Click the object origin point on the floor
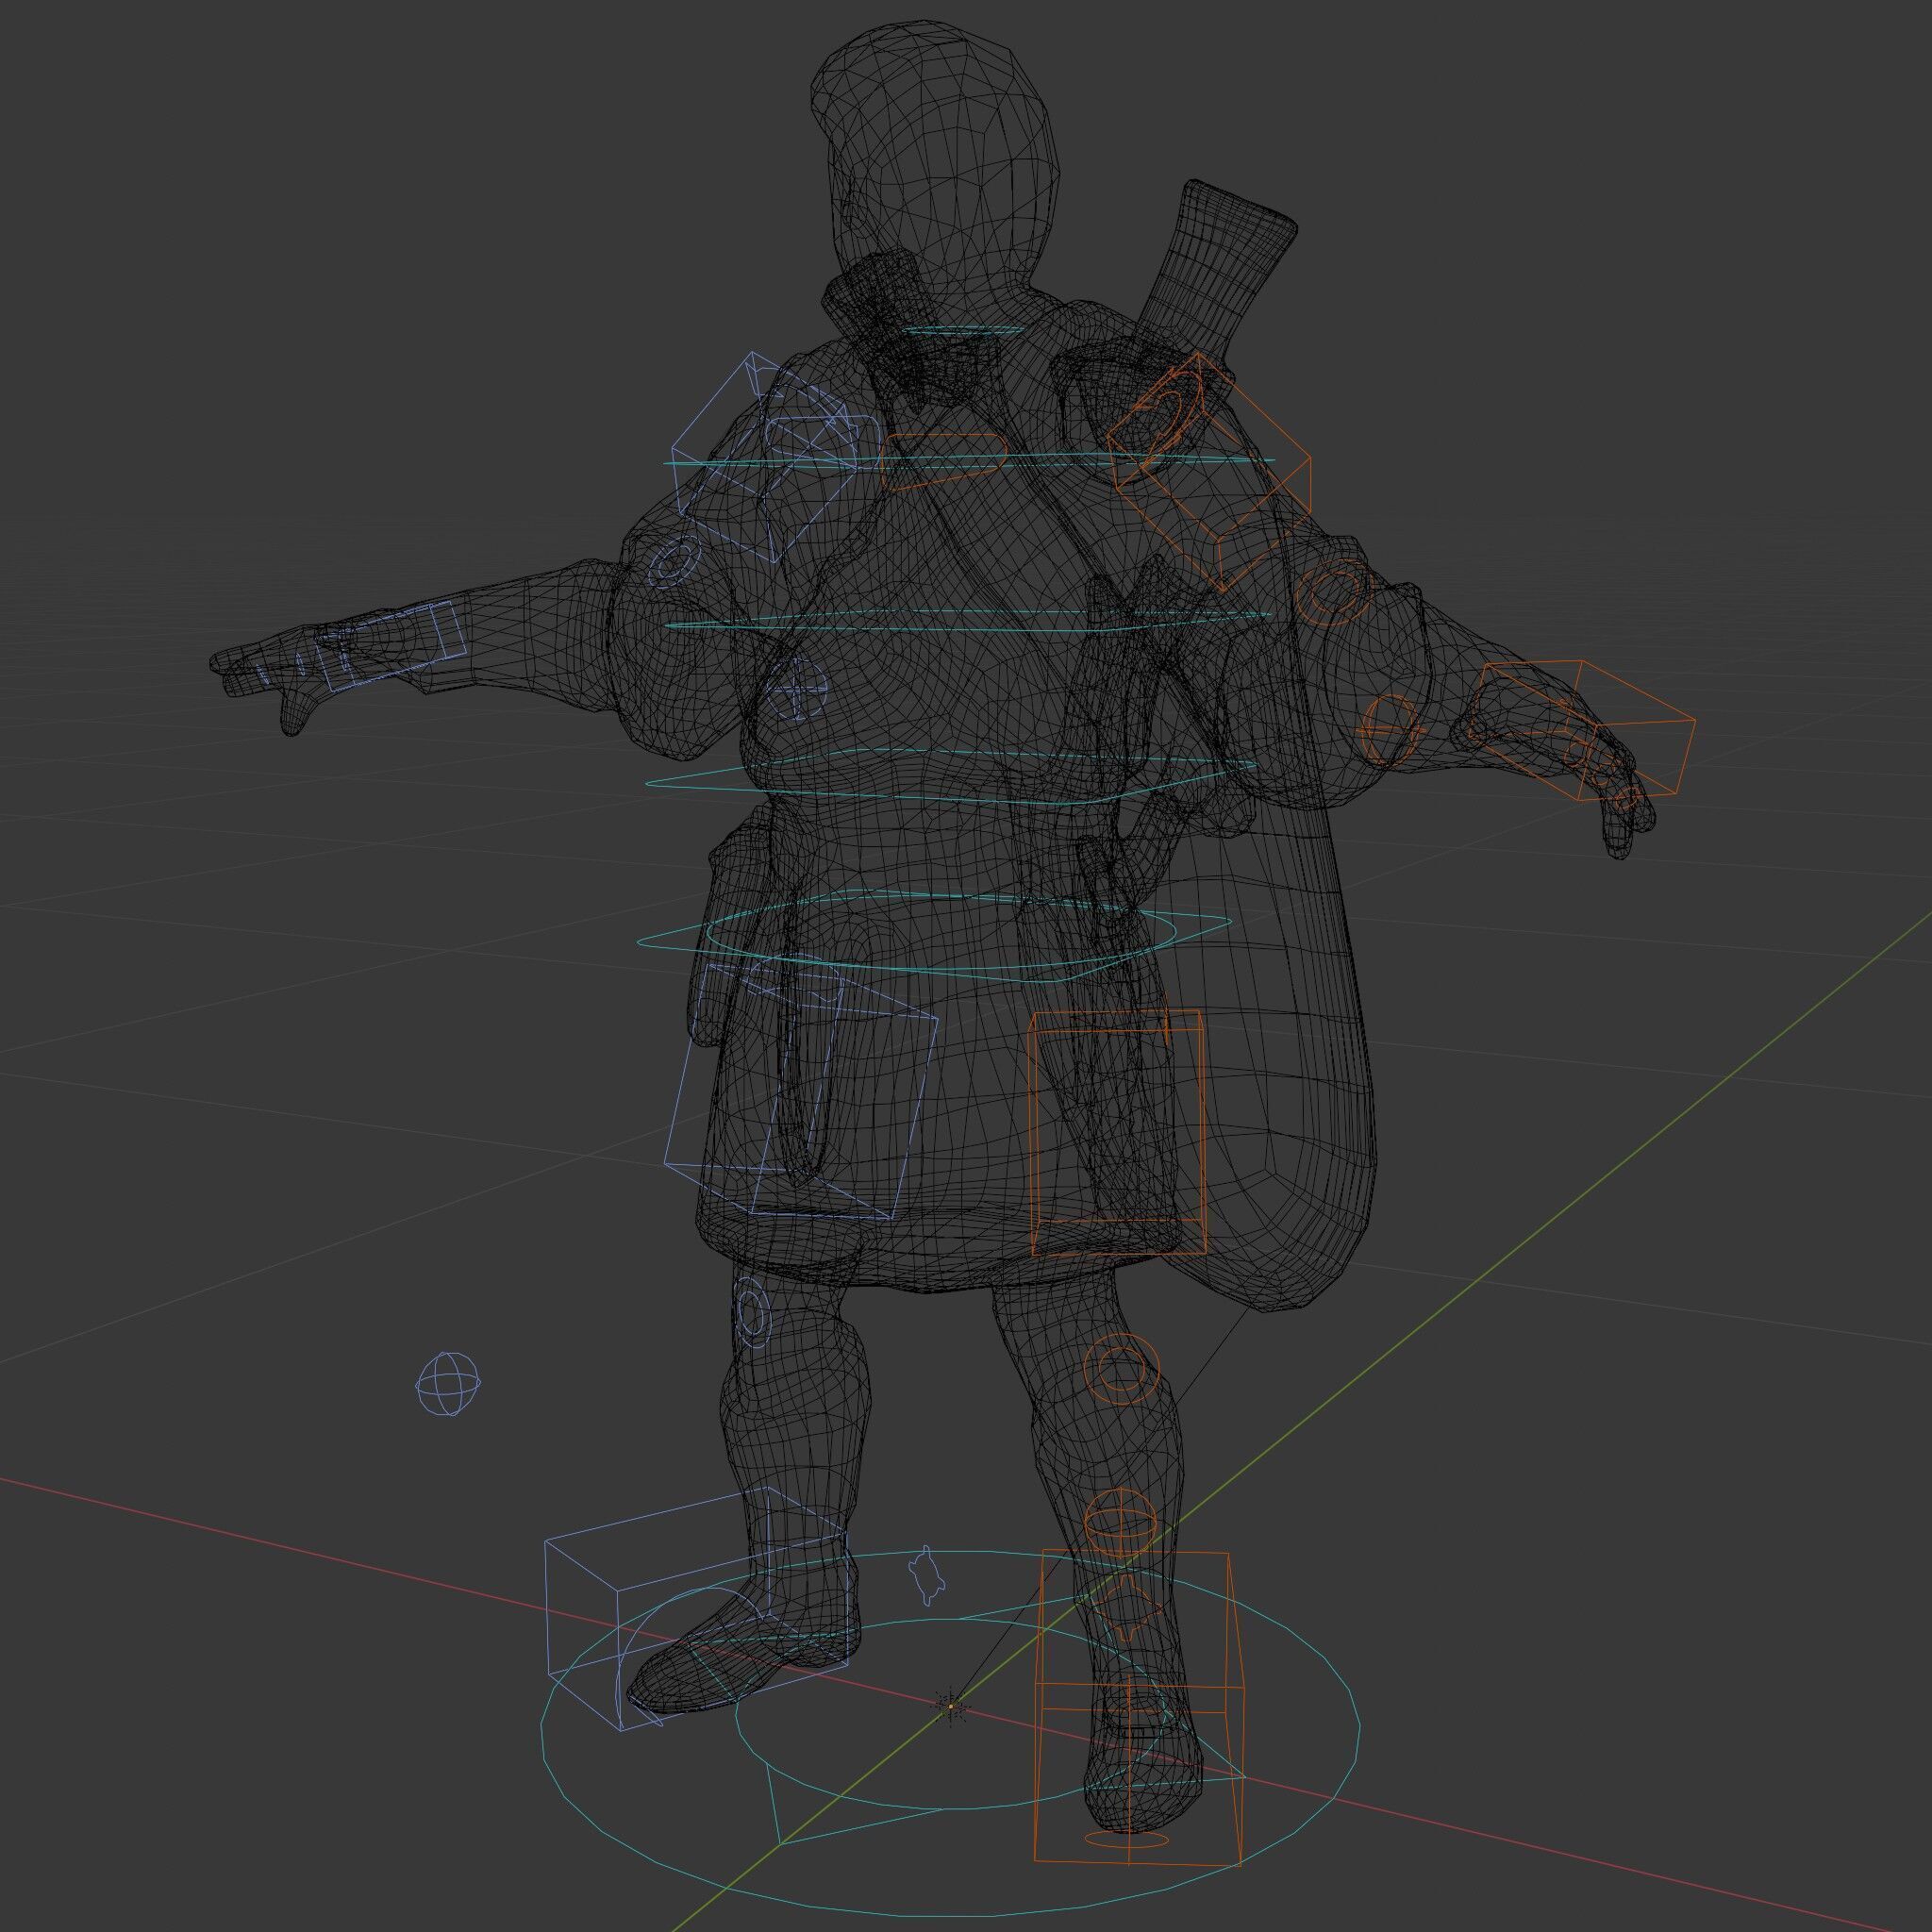 [x=951, y=1706]
